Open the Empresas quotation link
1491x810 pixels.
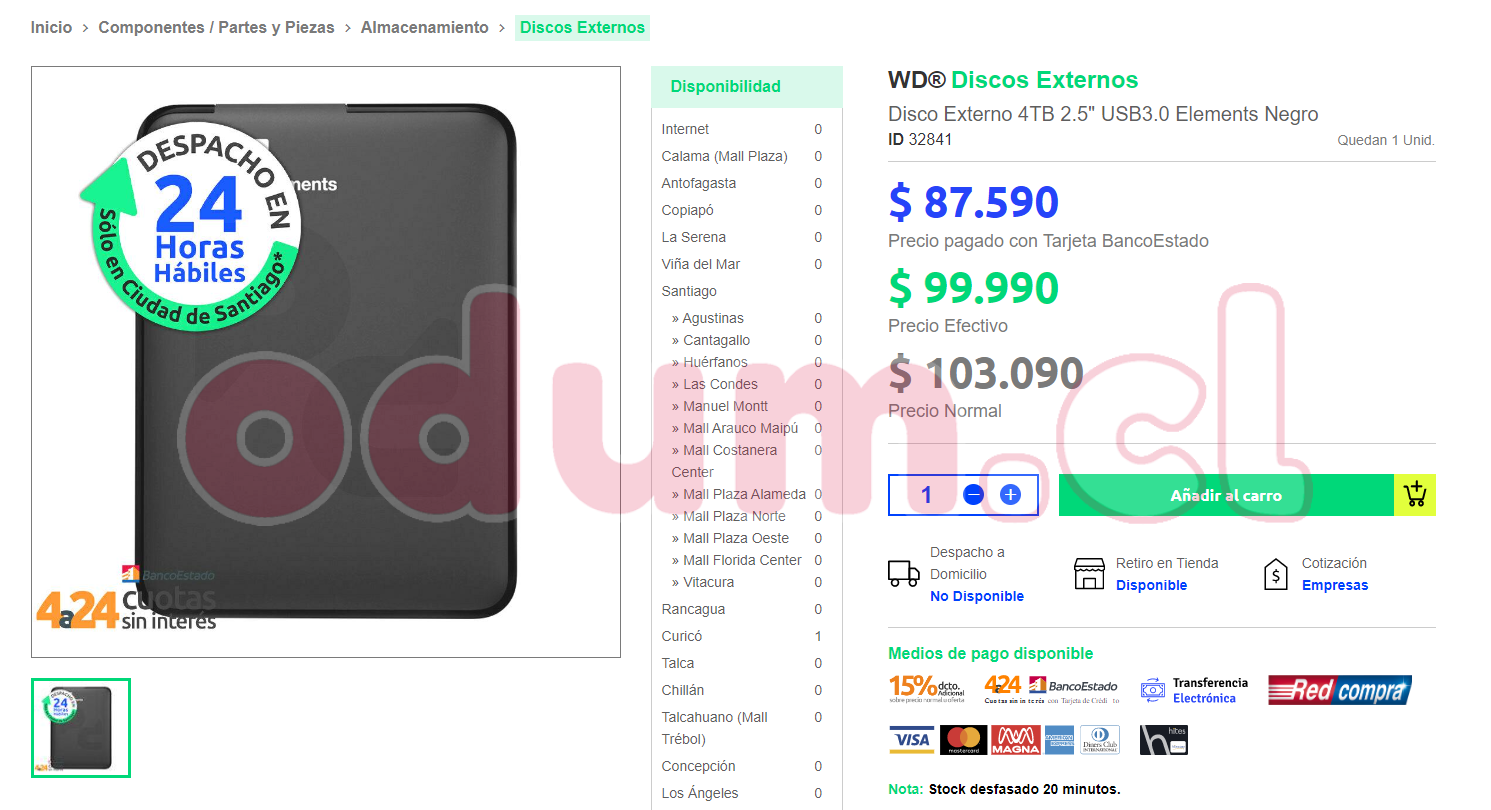pyautogui.click(x=1335, y=585)
